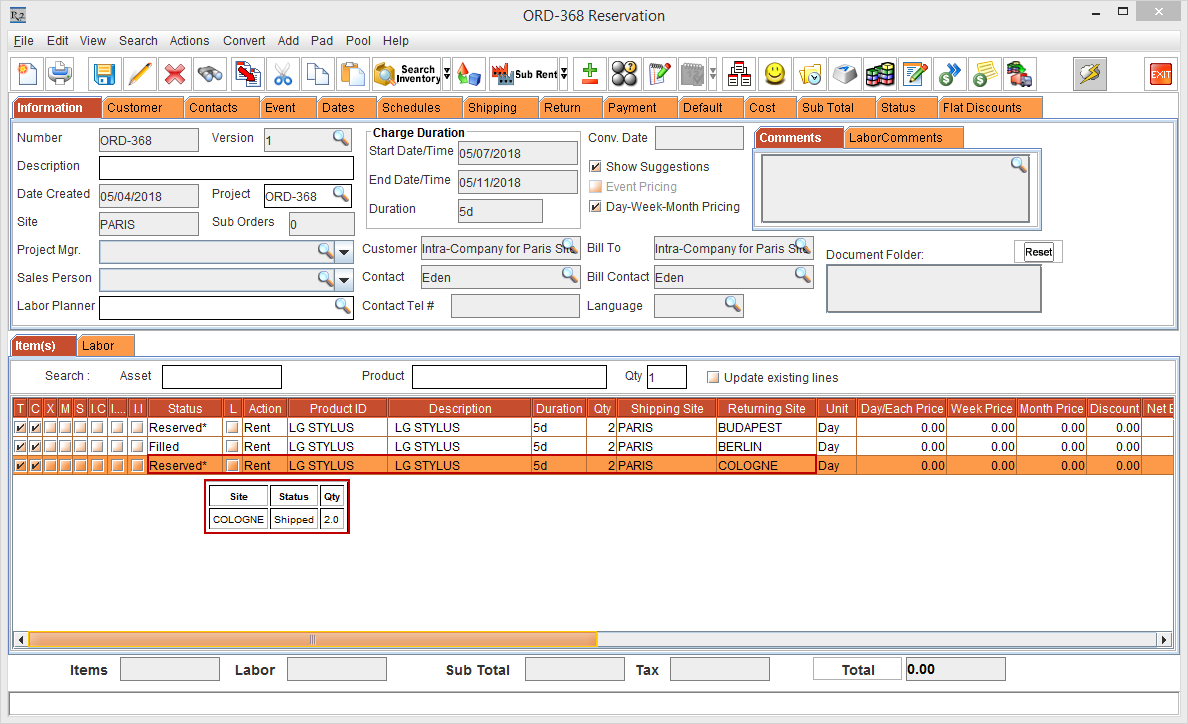Disable the Show Suggestions checkbox
1188x724 pixels.
coord(596,167)
